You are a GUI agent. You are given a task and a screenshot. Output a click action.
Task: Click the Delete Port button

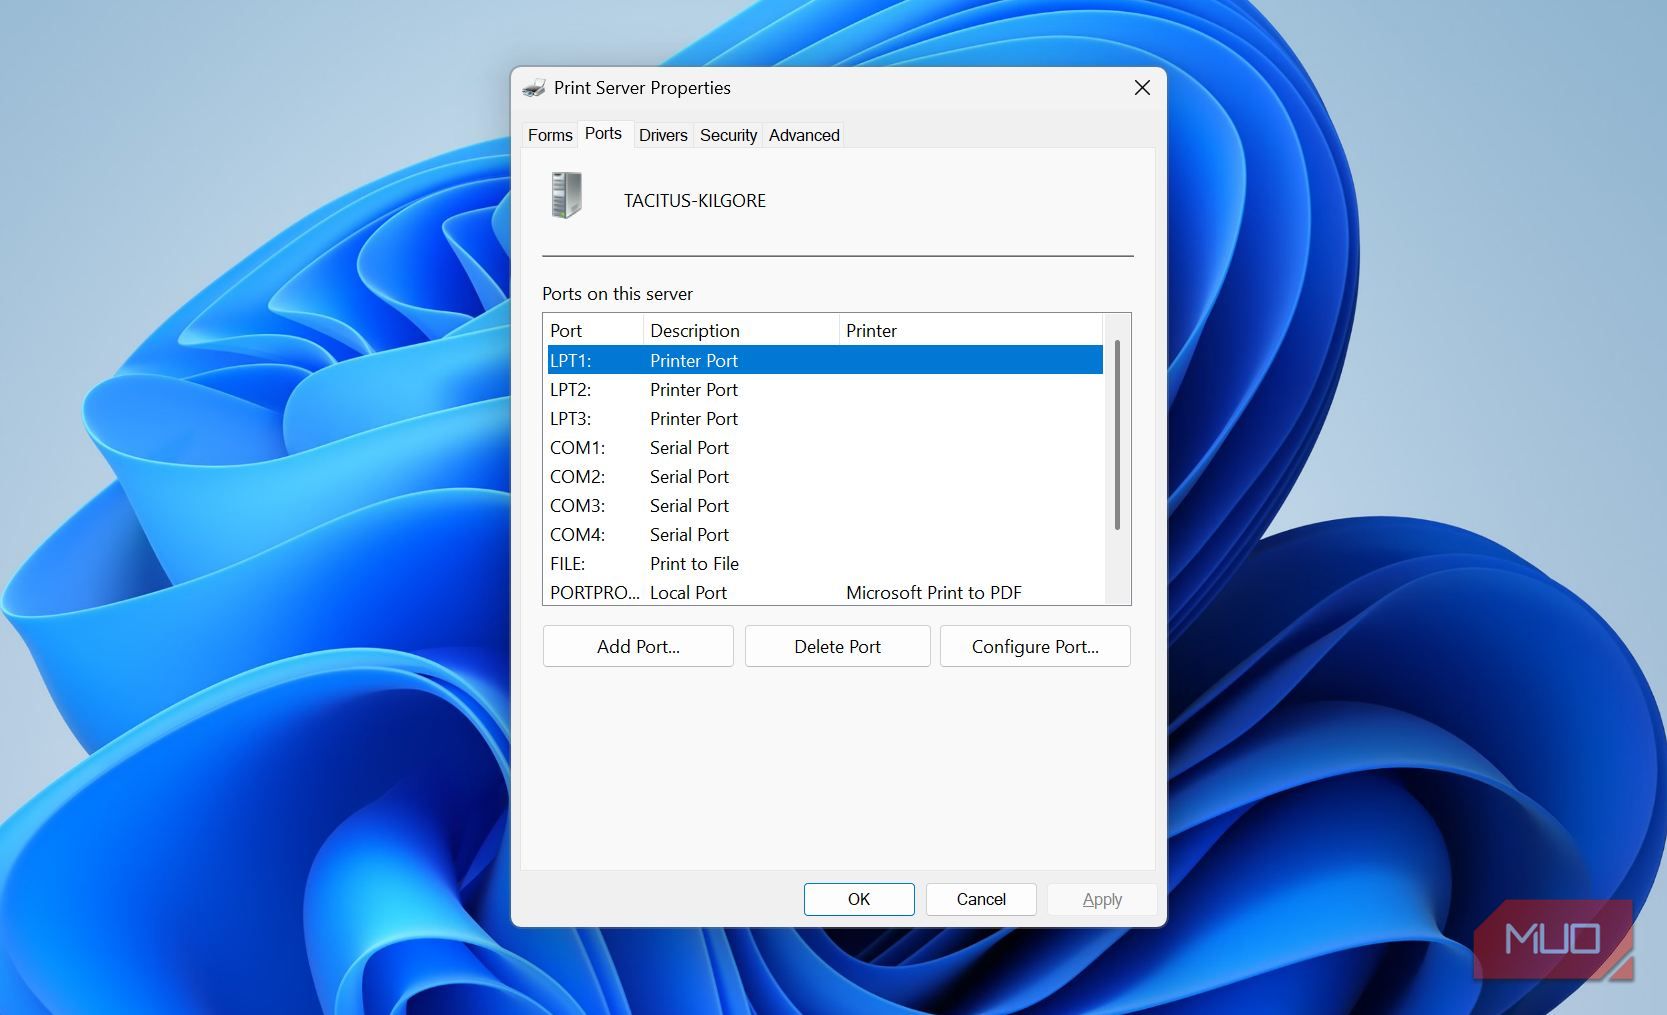tap(837, 646)
